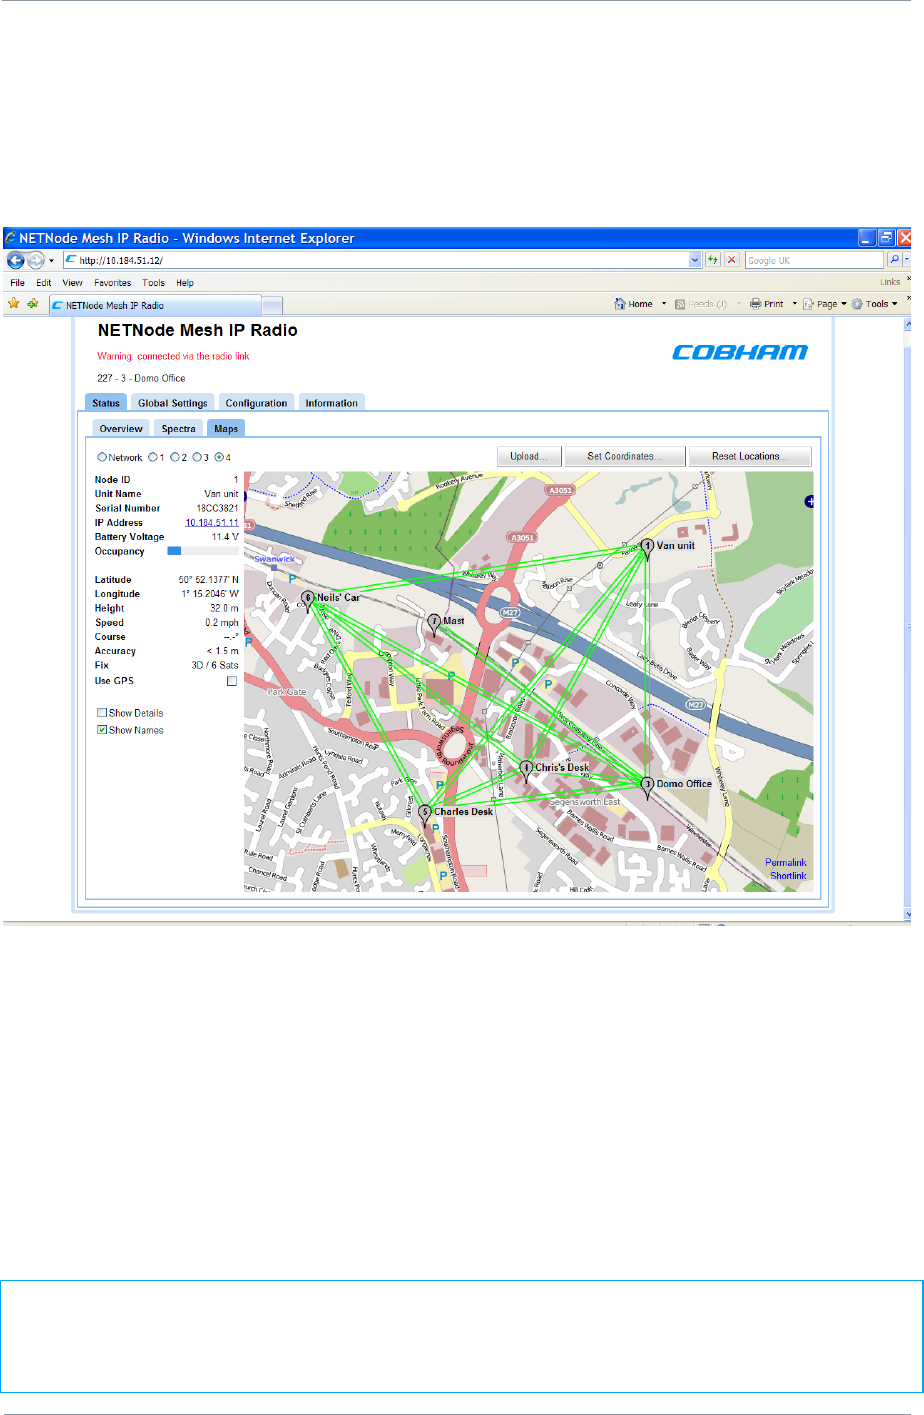Viewport: 924px width, 1415px height.
Task: Click the Van unit node marker 1
Action: coord(647,548)
